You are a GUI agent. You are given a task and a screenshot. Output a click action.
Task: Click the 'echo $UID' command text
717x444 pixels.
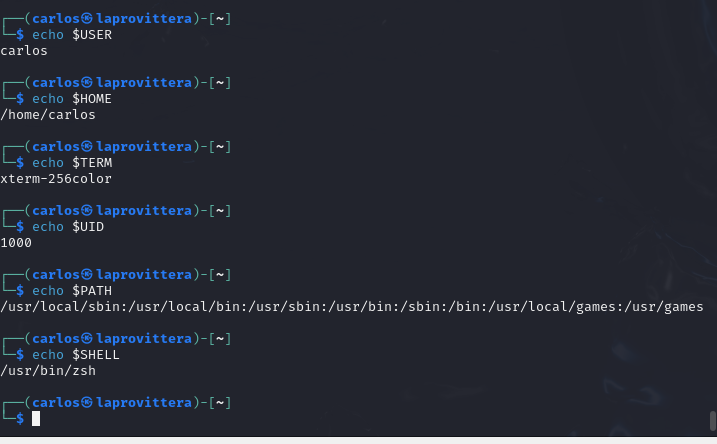point(68,227)
